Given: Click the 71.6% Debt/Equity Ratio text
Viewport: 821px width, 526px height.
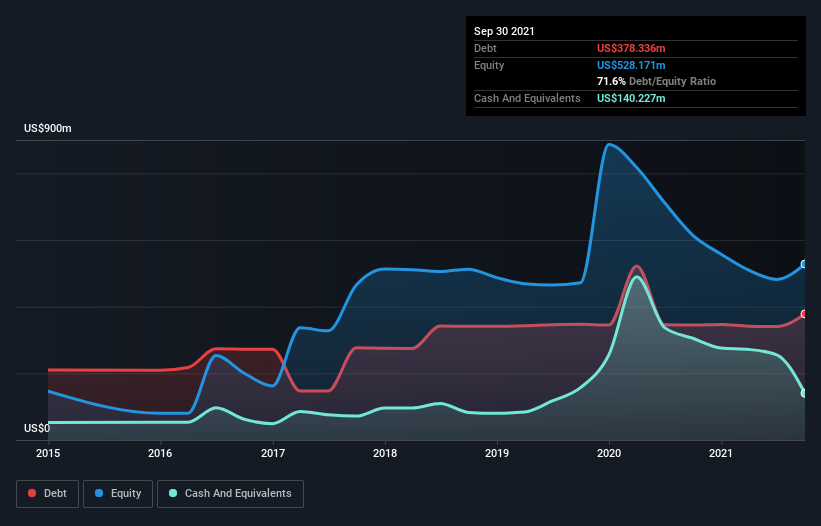Looking at the screenshot, I should point(657,81).
